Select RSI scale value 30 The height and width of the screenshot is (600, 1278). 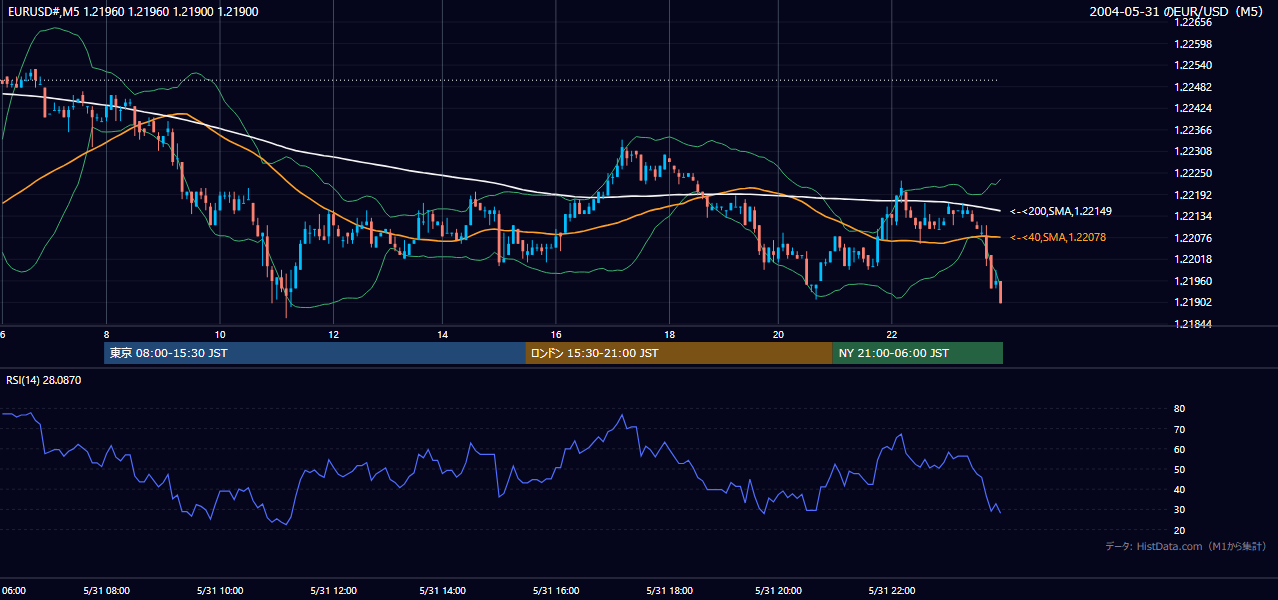click(1180, 510)
